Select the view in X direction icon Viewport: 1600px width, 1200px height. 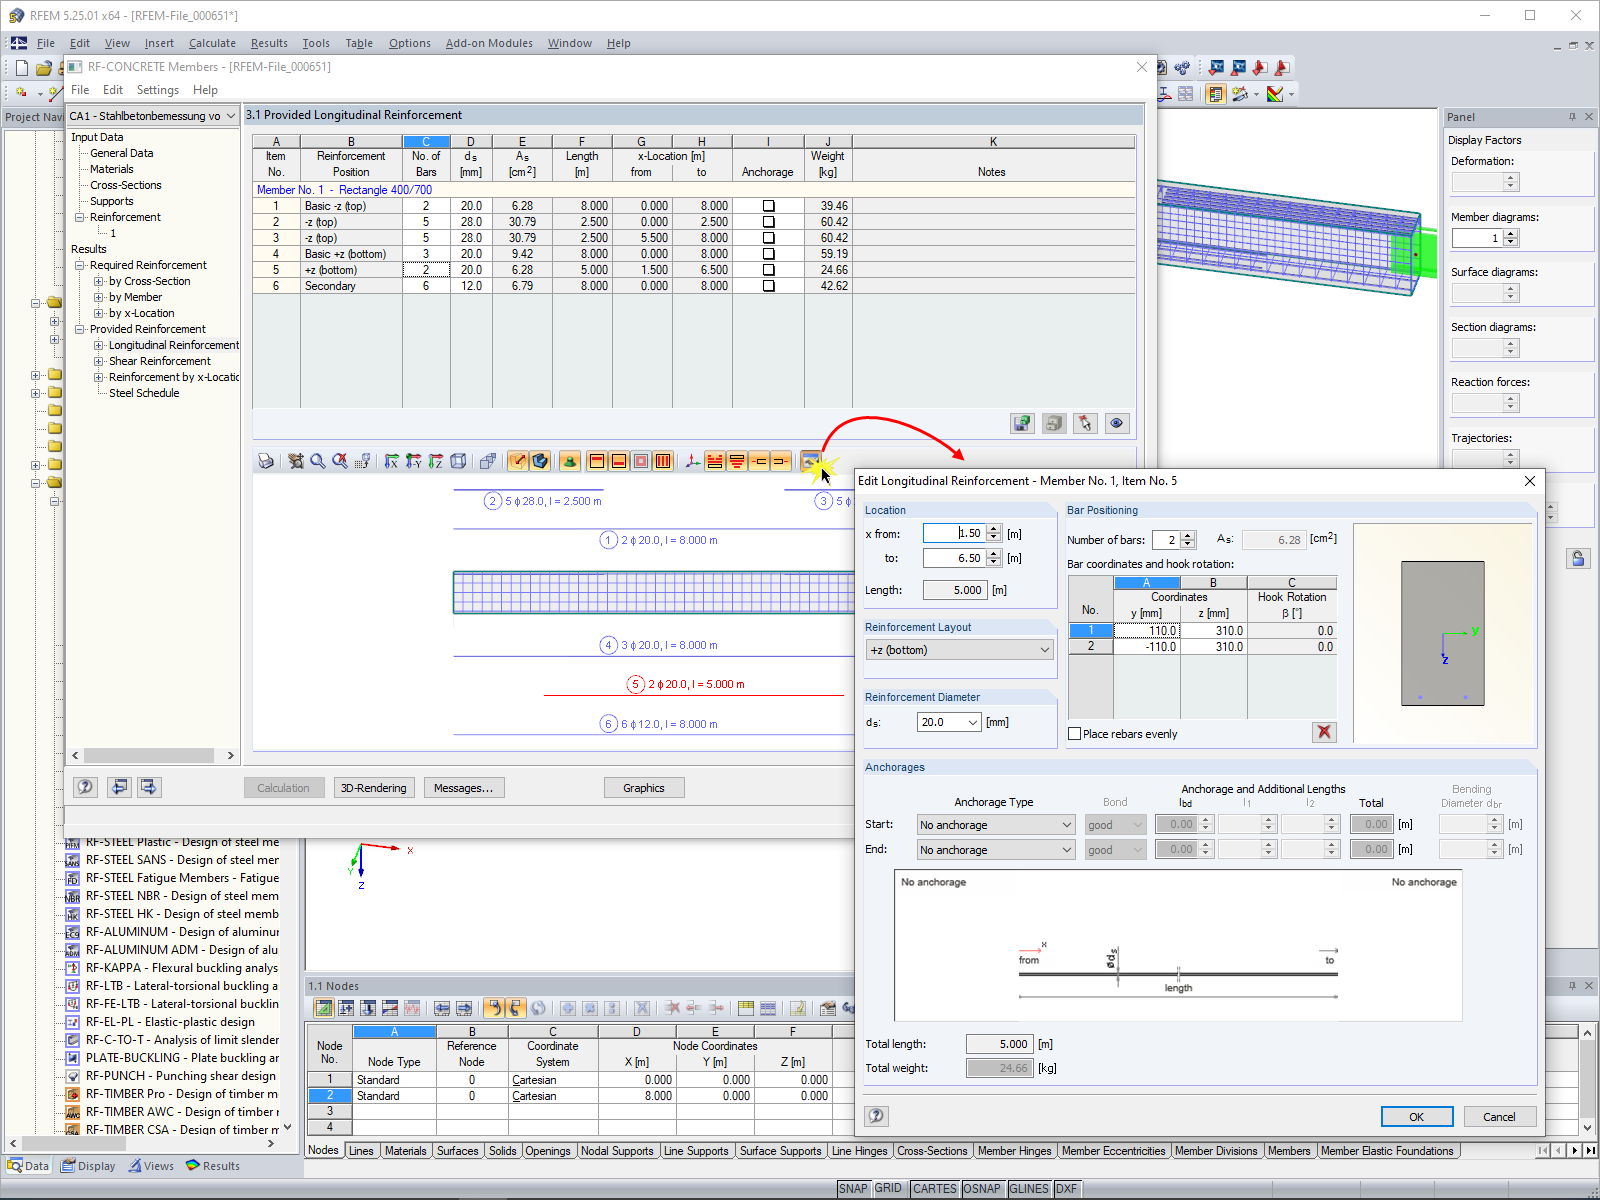coord(392,461)
